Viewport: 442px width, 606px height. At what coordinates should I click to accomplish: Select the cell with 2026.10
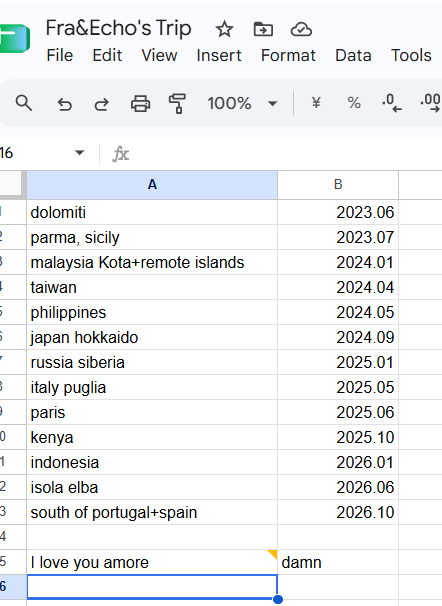click(338, 512)
